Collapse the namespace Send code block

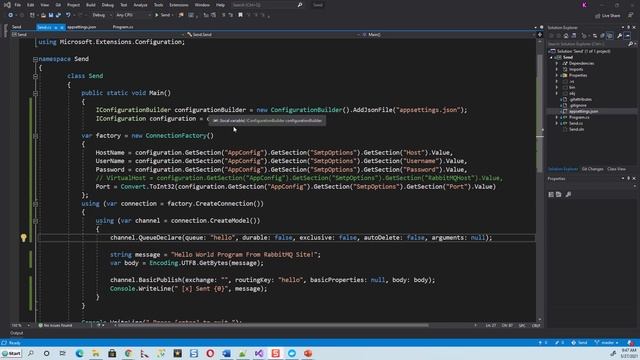[36, 59]
